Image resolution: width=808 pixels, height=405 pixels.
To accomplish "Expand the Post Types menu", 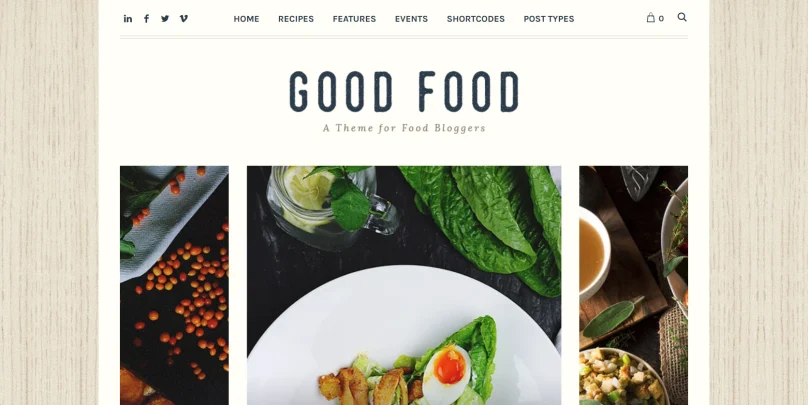I will point(549,19).
